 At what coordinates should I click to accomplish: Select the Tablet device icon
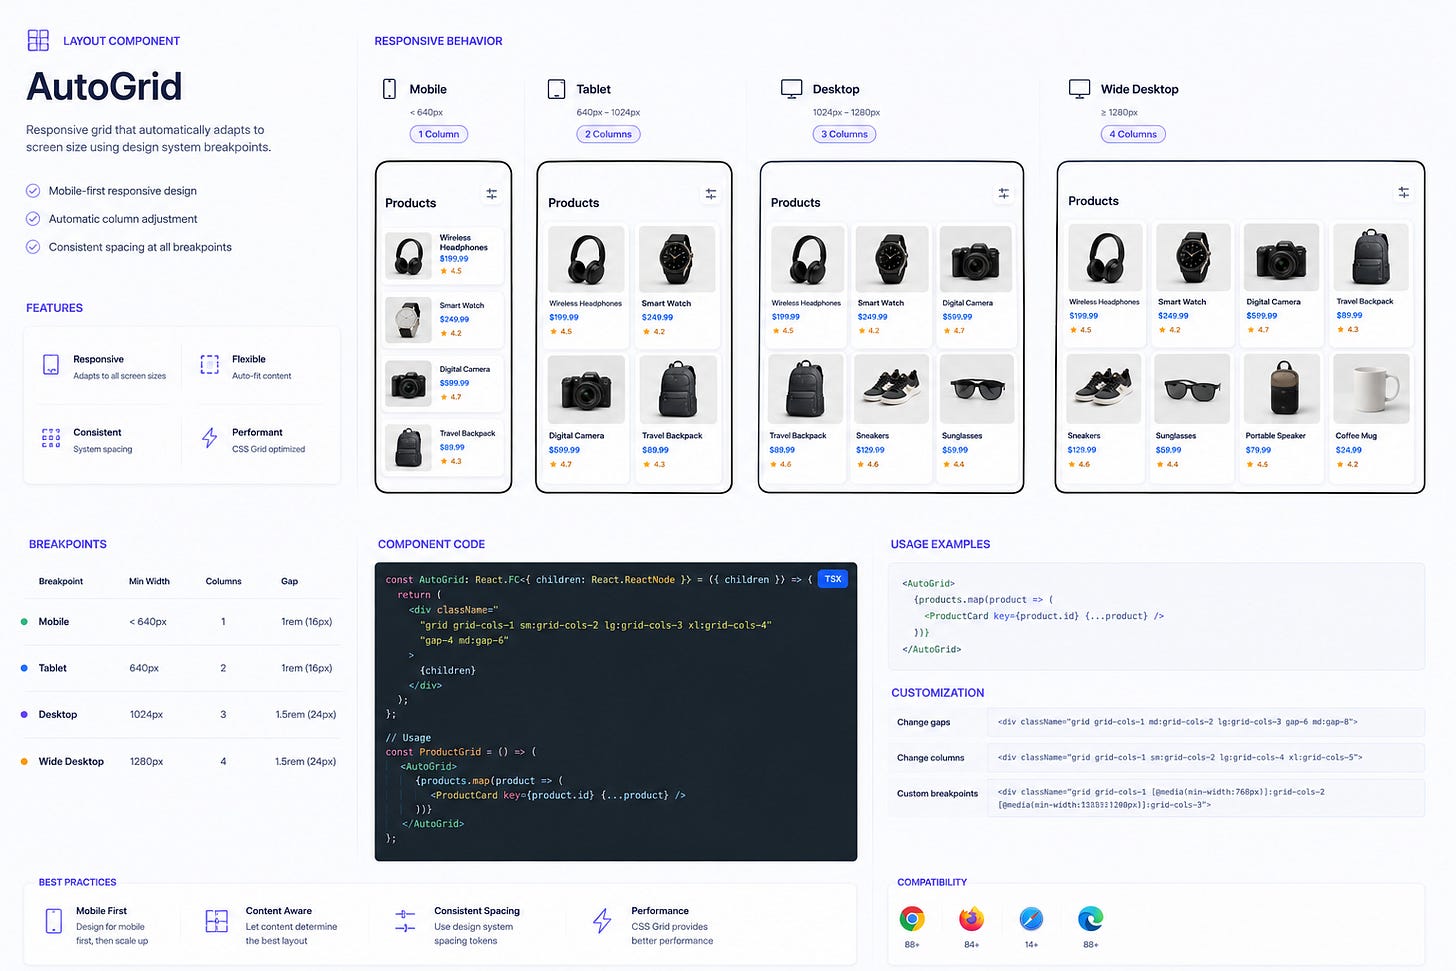point(556,89)
